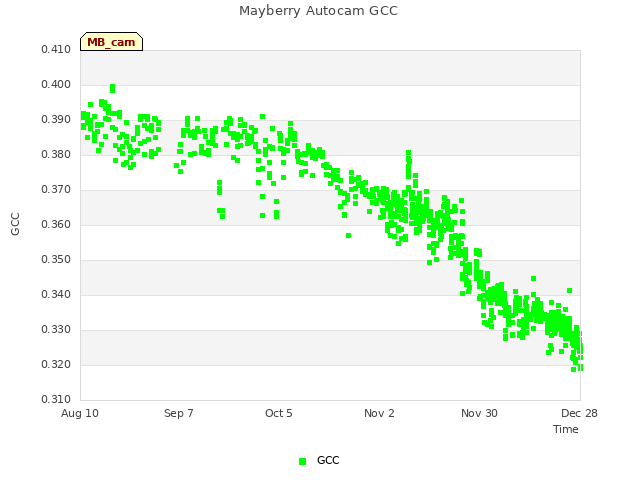
Task: Click the 0.380 y-axis value
Action: pos(56,154)
